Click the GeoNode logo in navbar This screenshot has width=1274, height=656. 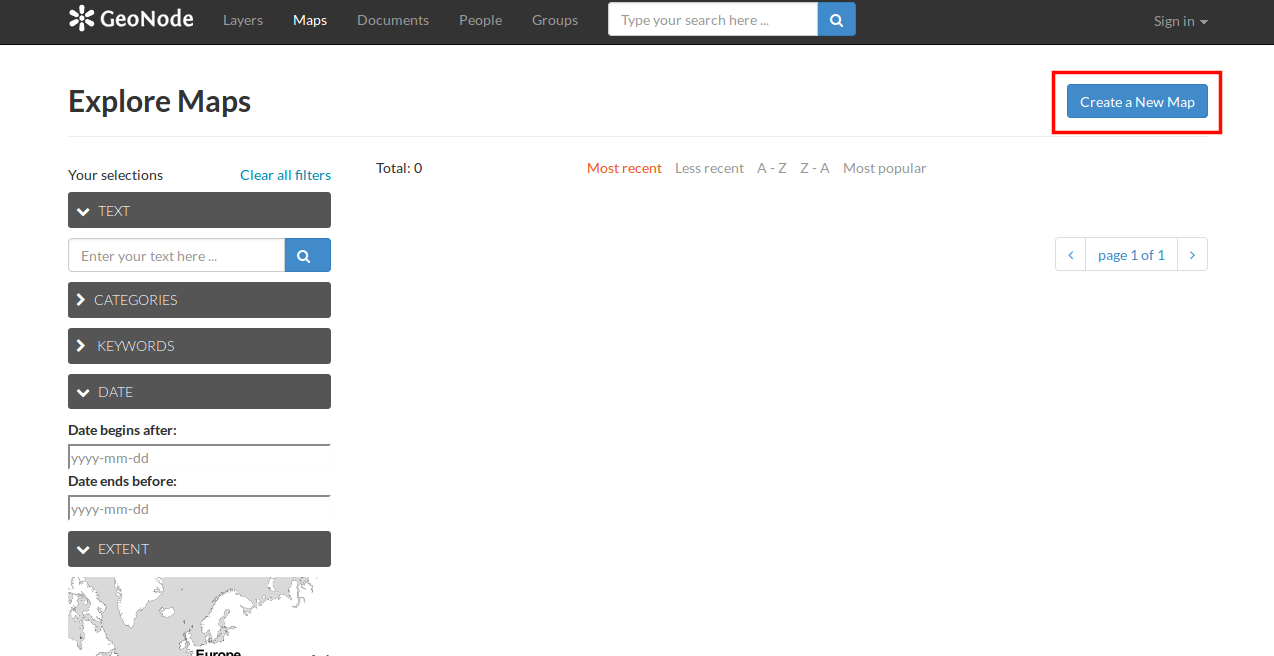(x=131, y=19)
